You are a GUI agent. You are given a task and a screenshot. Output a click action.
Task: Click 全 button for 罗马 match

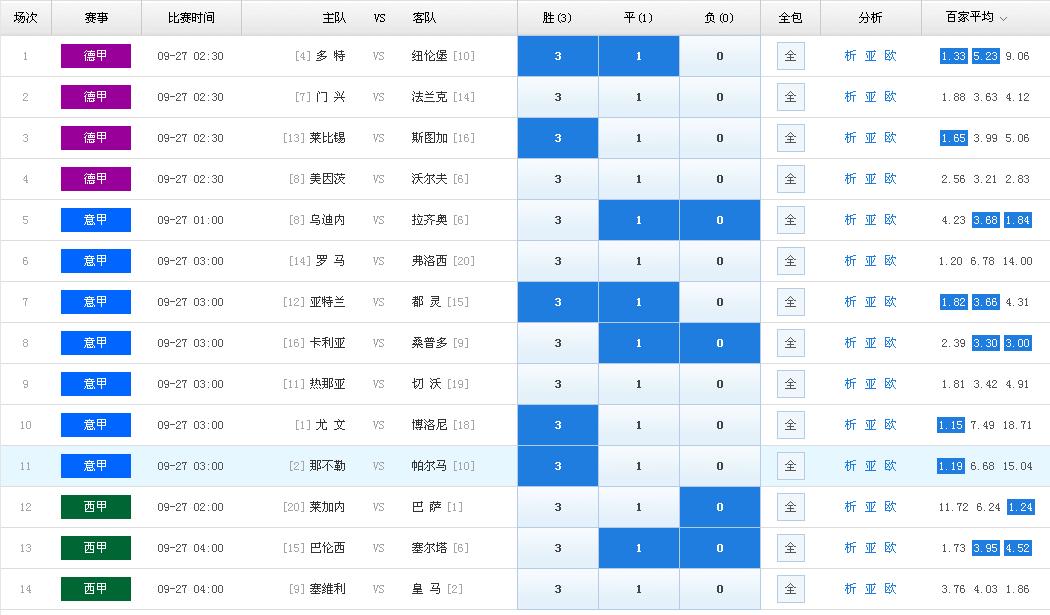(790, 261)
